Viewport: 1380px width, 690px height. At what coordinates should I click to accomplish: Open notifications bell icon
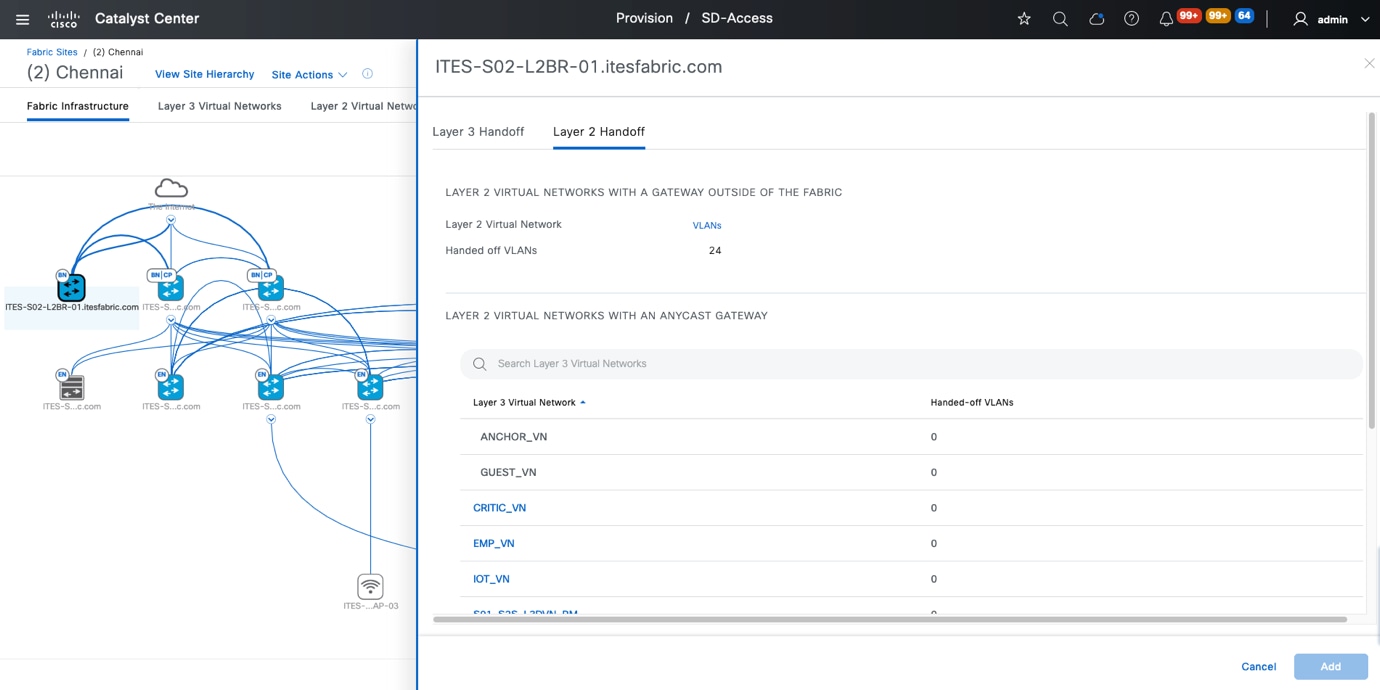click(x=1166, y=19)
